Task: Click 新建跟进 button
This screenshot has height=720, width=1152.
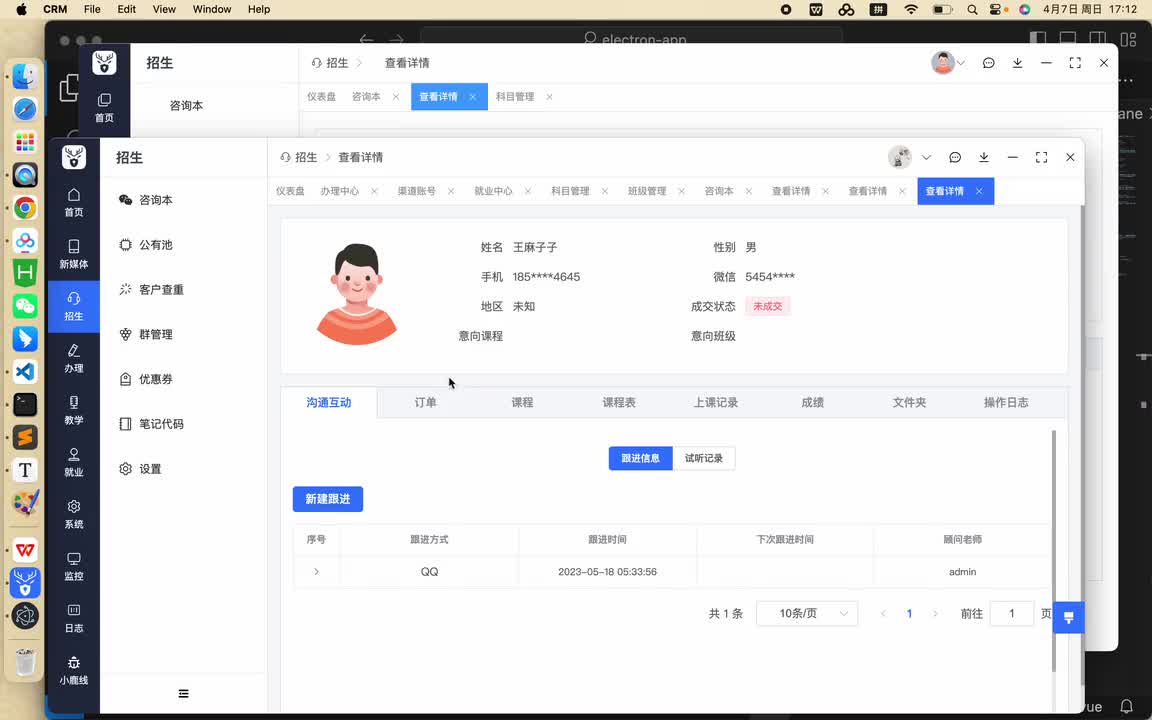Action: tap(328, 499)
